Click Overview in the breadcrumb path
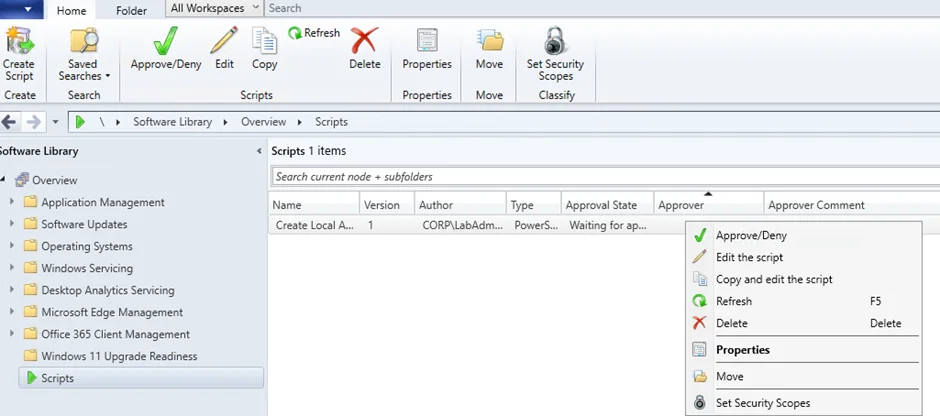This screenshot has height=416, width=940. [x=263, y=122]
